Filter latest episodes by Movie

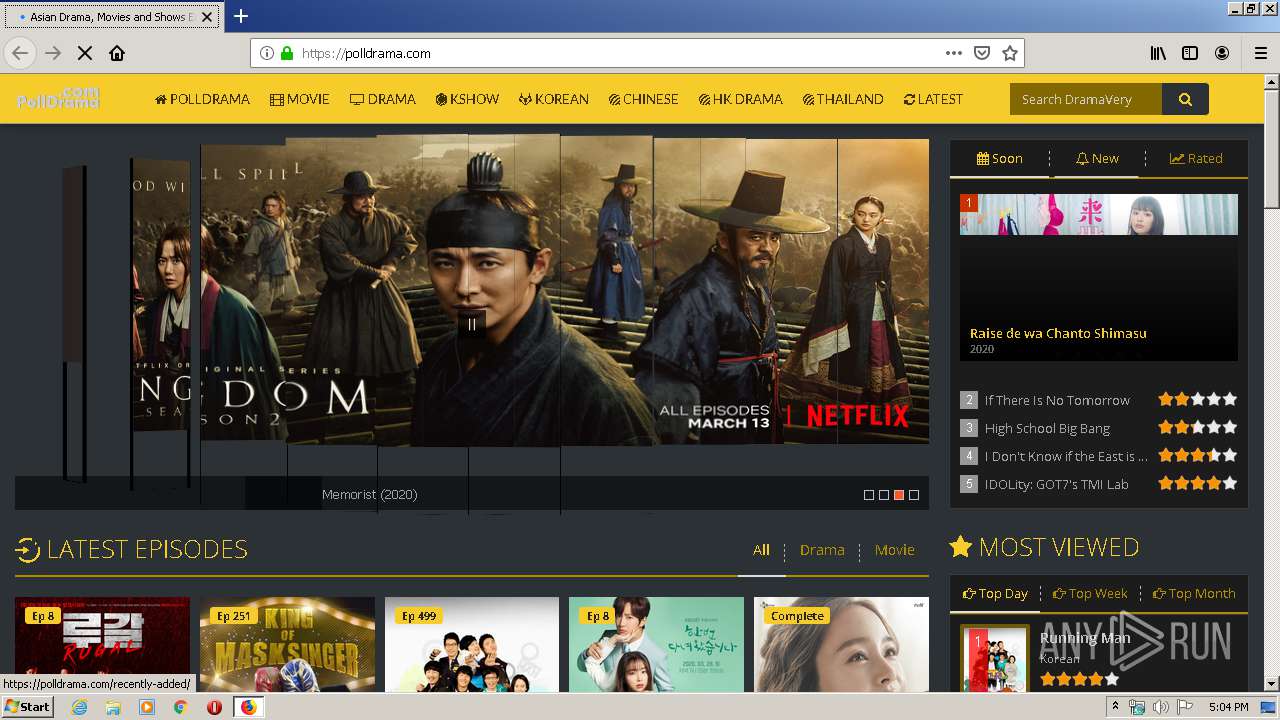[x=894, y=549]
